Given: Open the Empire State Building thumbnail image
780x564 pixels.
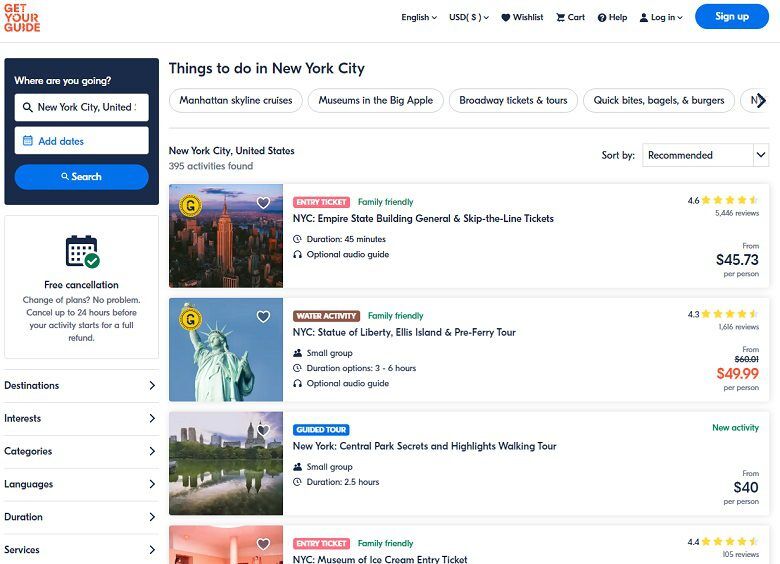Looking at the screenshot, I should click(x=226, y=236).
